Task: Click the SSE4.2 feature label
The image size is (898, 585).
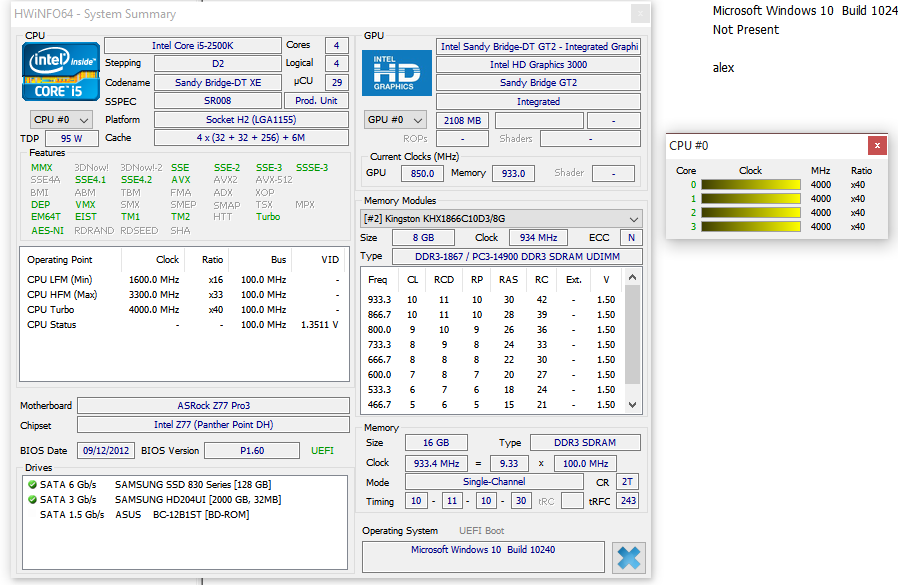Action: (136, 180)
